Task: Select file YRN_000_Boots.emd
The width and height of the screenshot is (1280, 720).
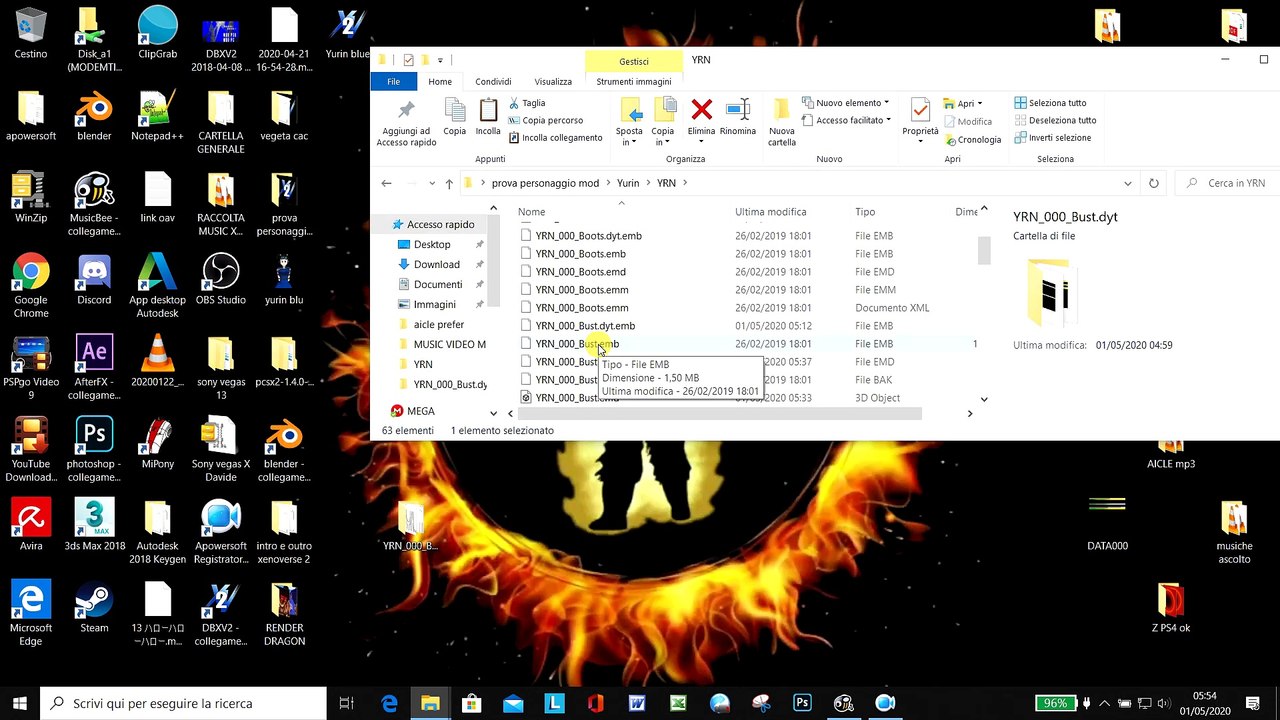Action: point(580,272)
